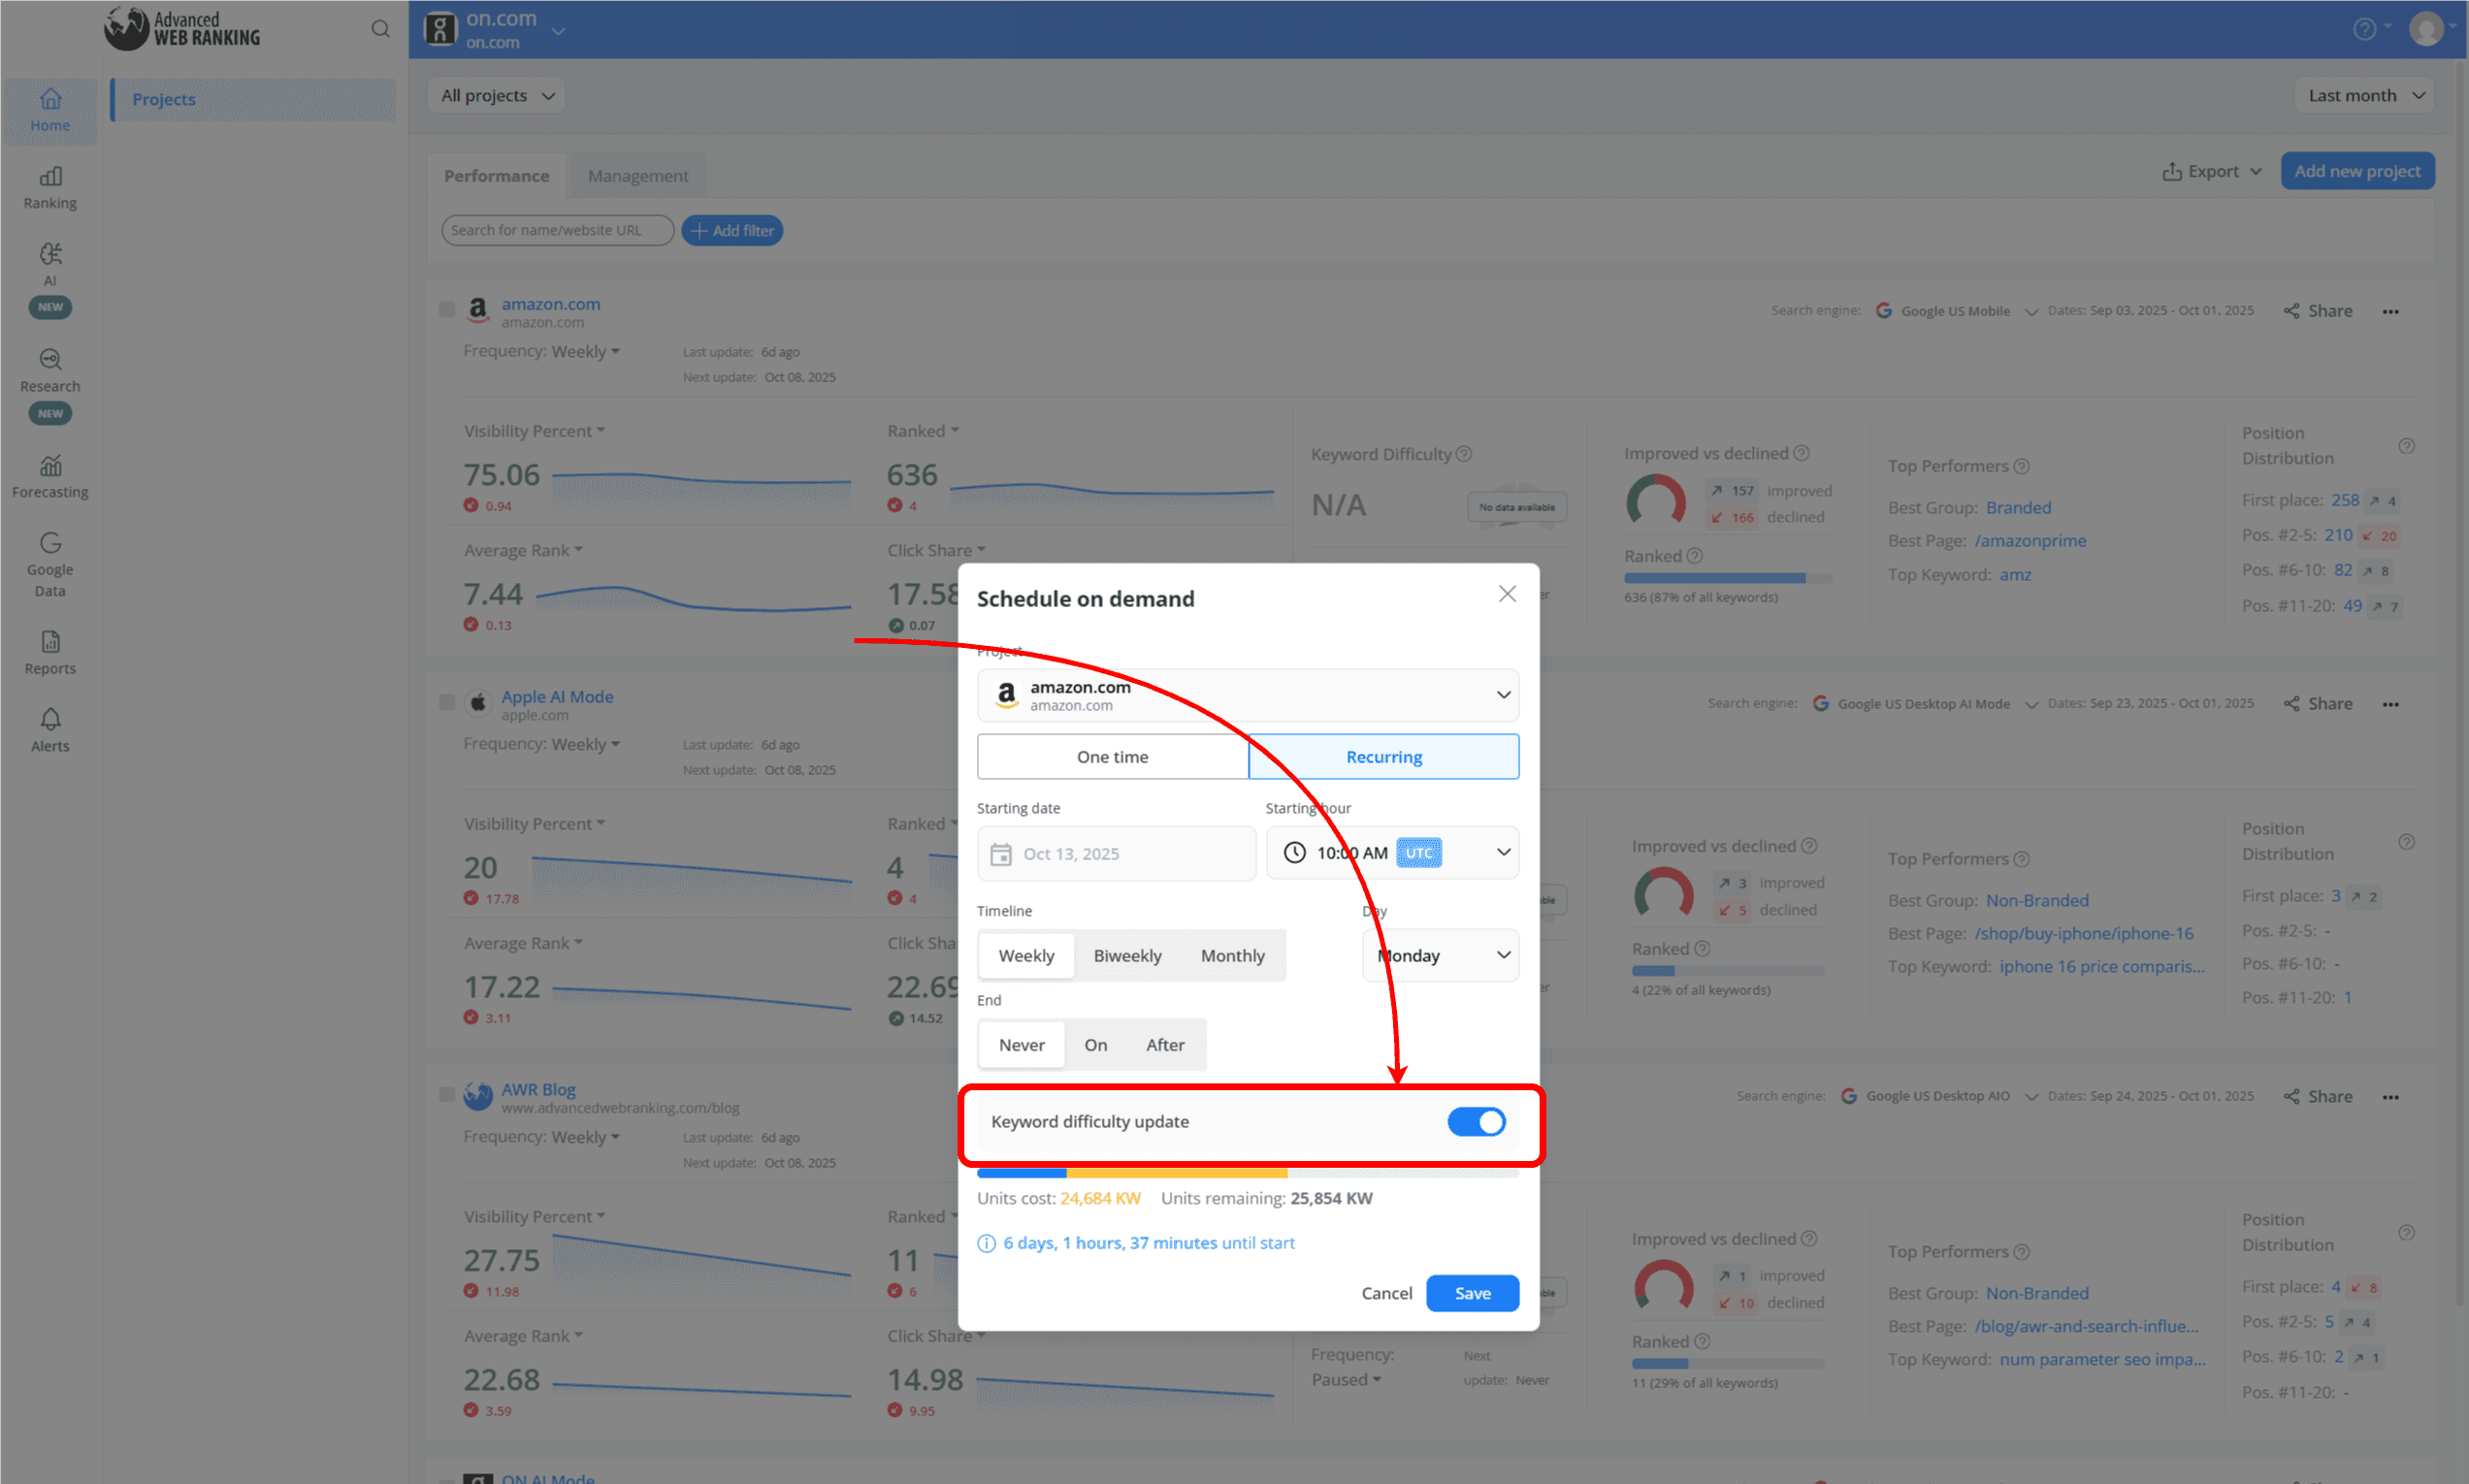The image size is (2469, 1484).
Task: Open the /amazonprime best page link
Action: point(2030,541)
